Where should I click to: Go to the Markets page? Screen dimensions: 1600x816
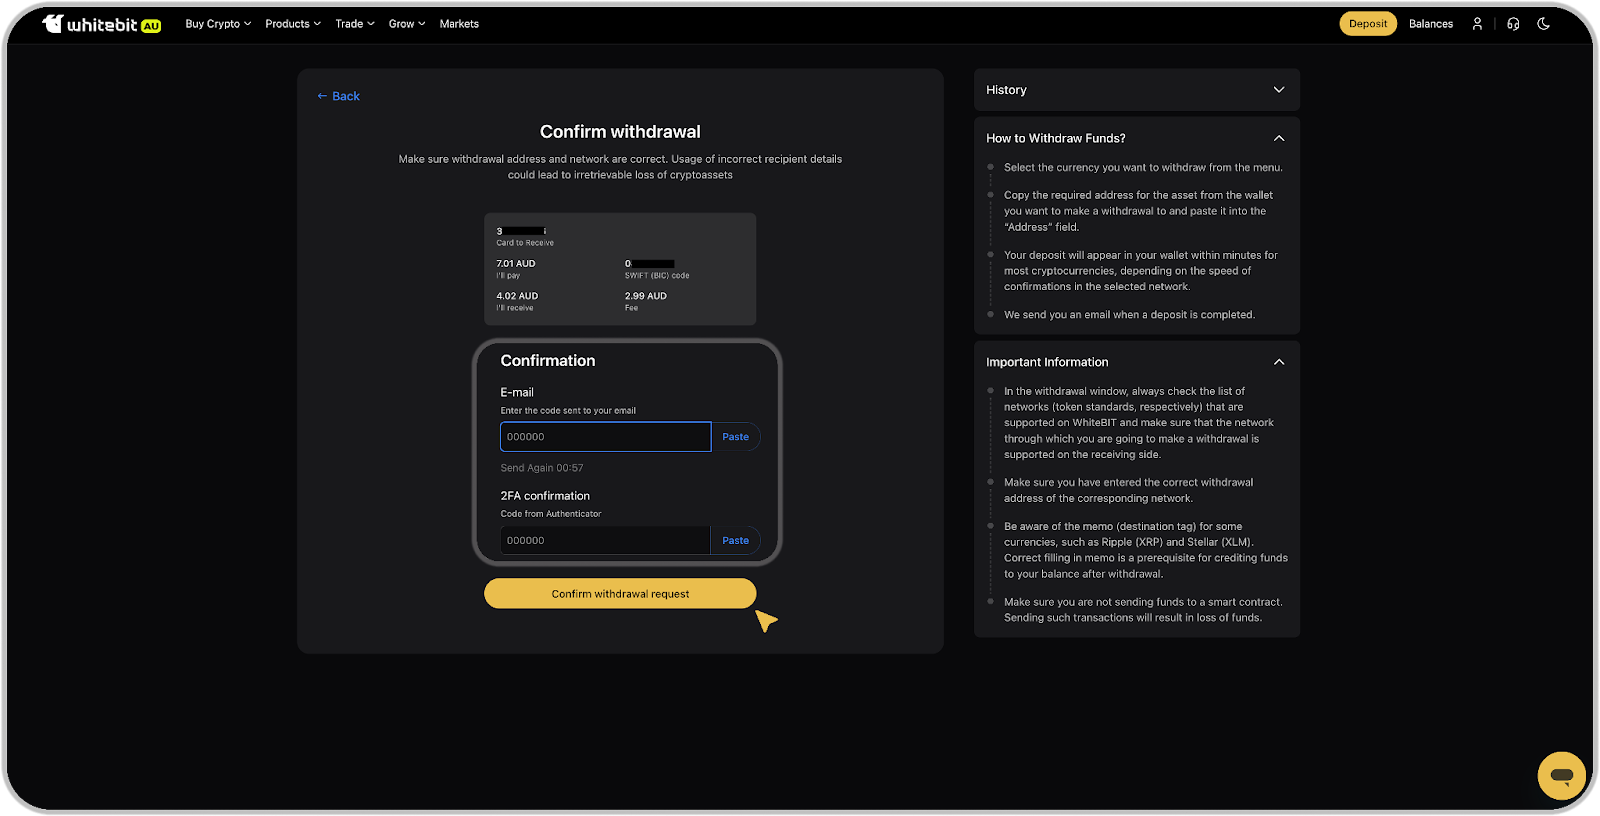point(459,24)
